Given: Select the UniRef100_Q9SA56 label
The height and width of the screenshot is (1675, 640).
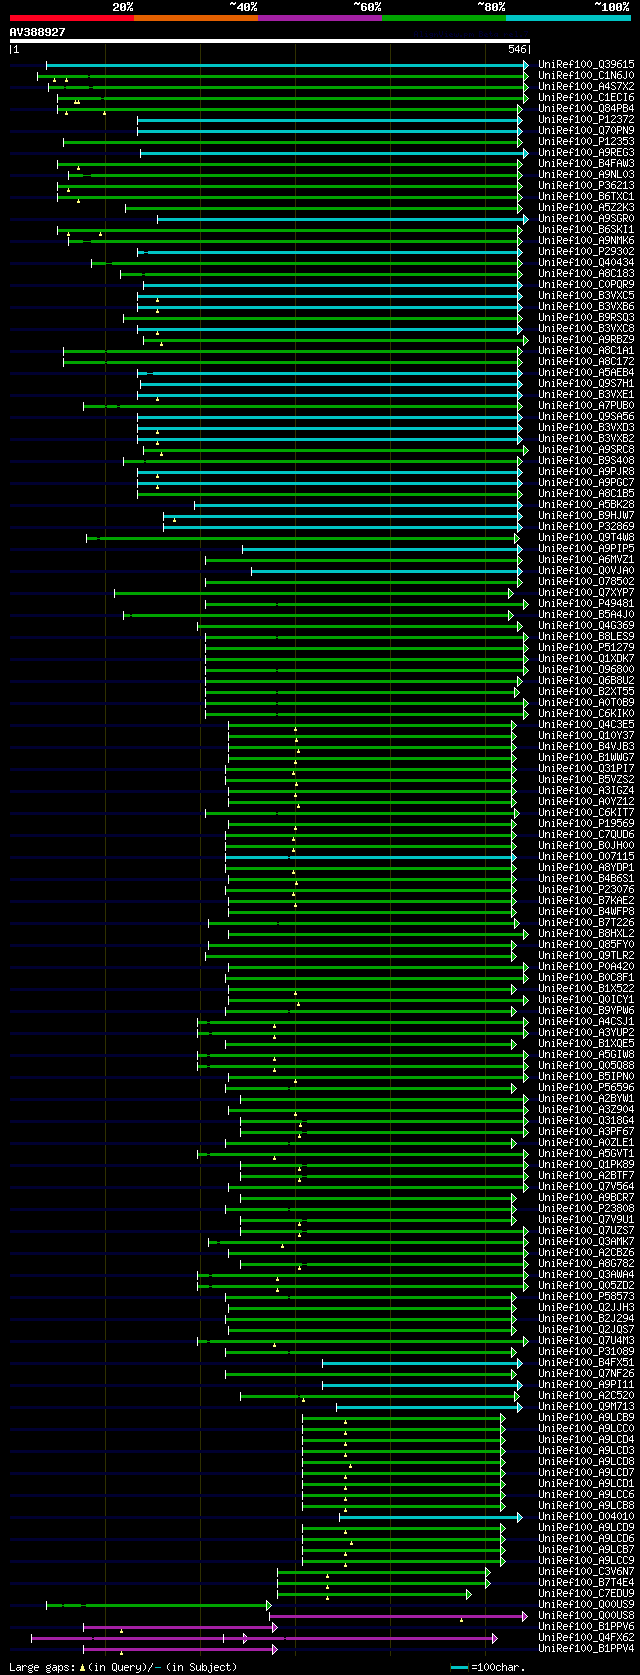Looking at the screenshot, I should click(x=586, y=416).
